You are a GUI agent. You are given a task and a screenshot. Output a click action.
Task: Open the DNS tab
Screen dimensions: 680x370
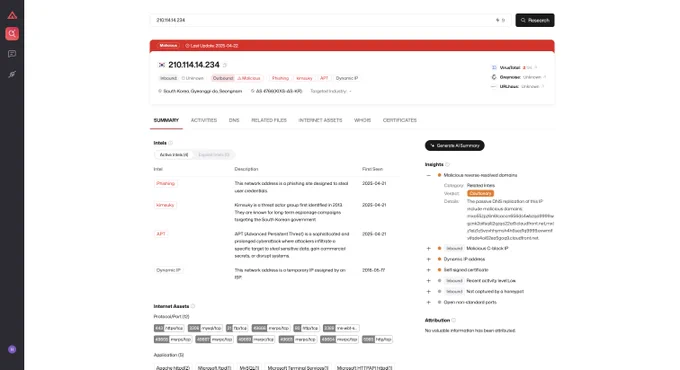coord(234,120)
